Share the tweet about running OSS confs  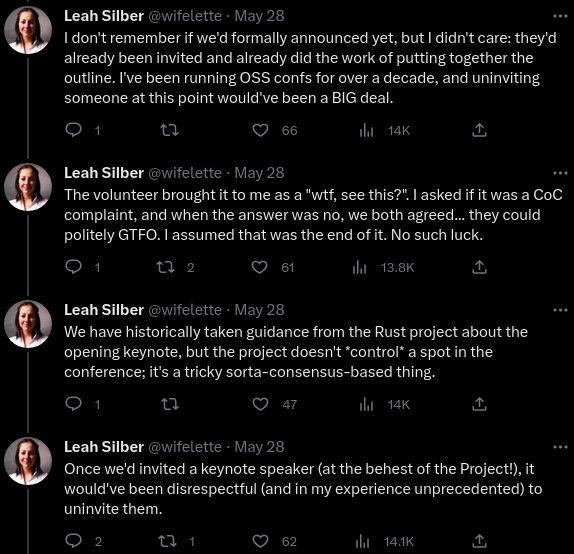(479, 130)
